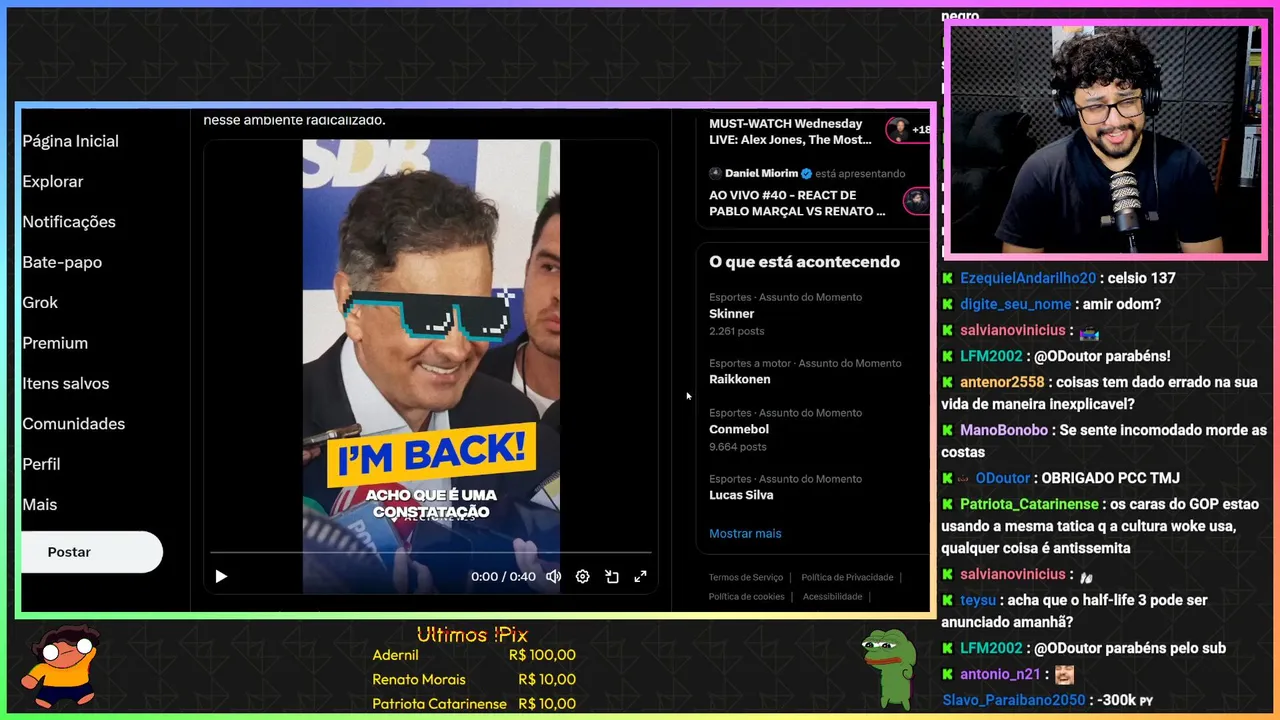Open Acessibilidade footer link
The width and height of the screenshot is (1280, 720).
(x=832, y=597)
